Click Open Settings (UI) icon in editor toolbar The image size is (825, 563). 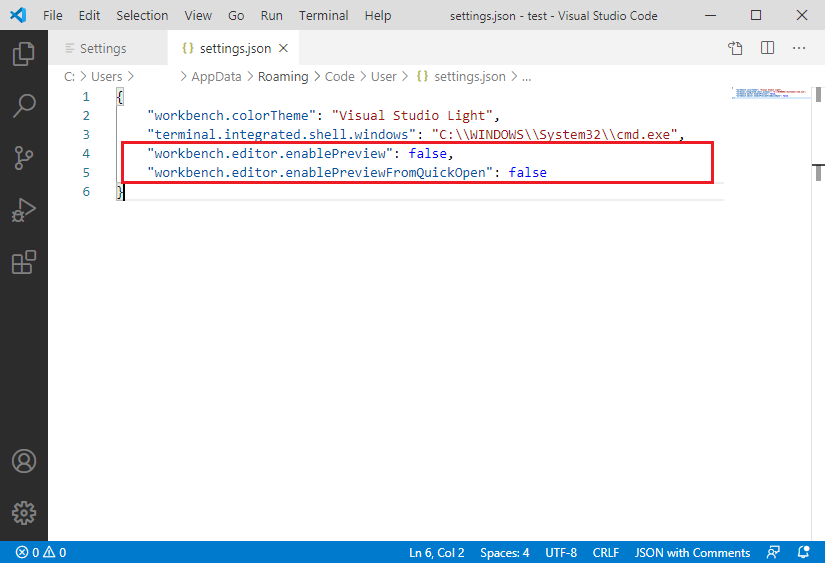point(735,48)
